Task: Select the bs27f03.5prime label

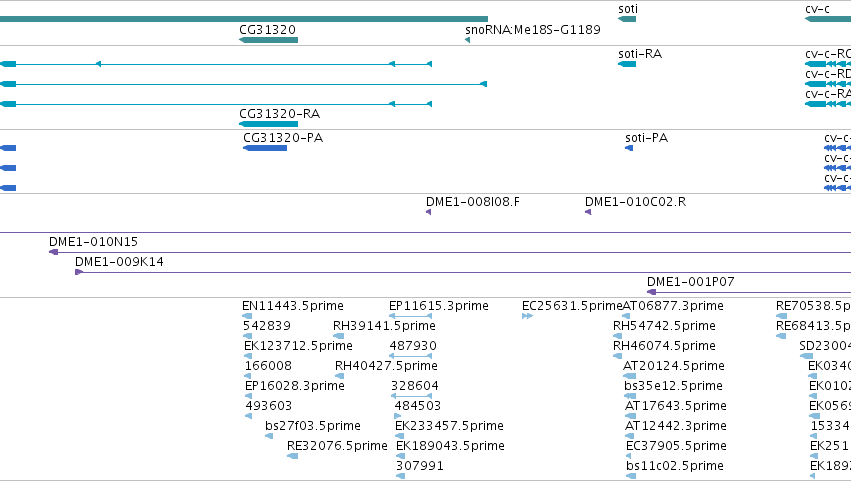Action: 313,426
